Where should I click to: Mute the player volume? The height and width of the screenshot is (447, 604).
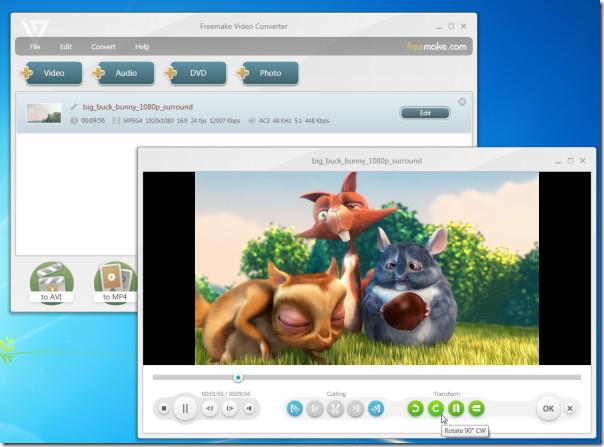tap(249, 408)
